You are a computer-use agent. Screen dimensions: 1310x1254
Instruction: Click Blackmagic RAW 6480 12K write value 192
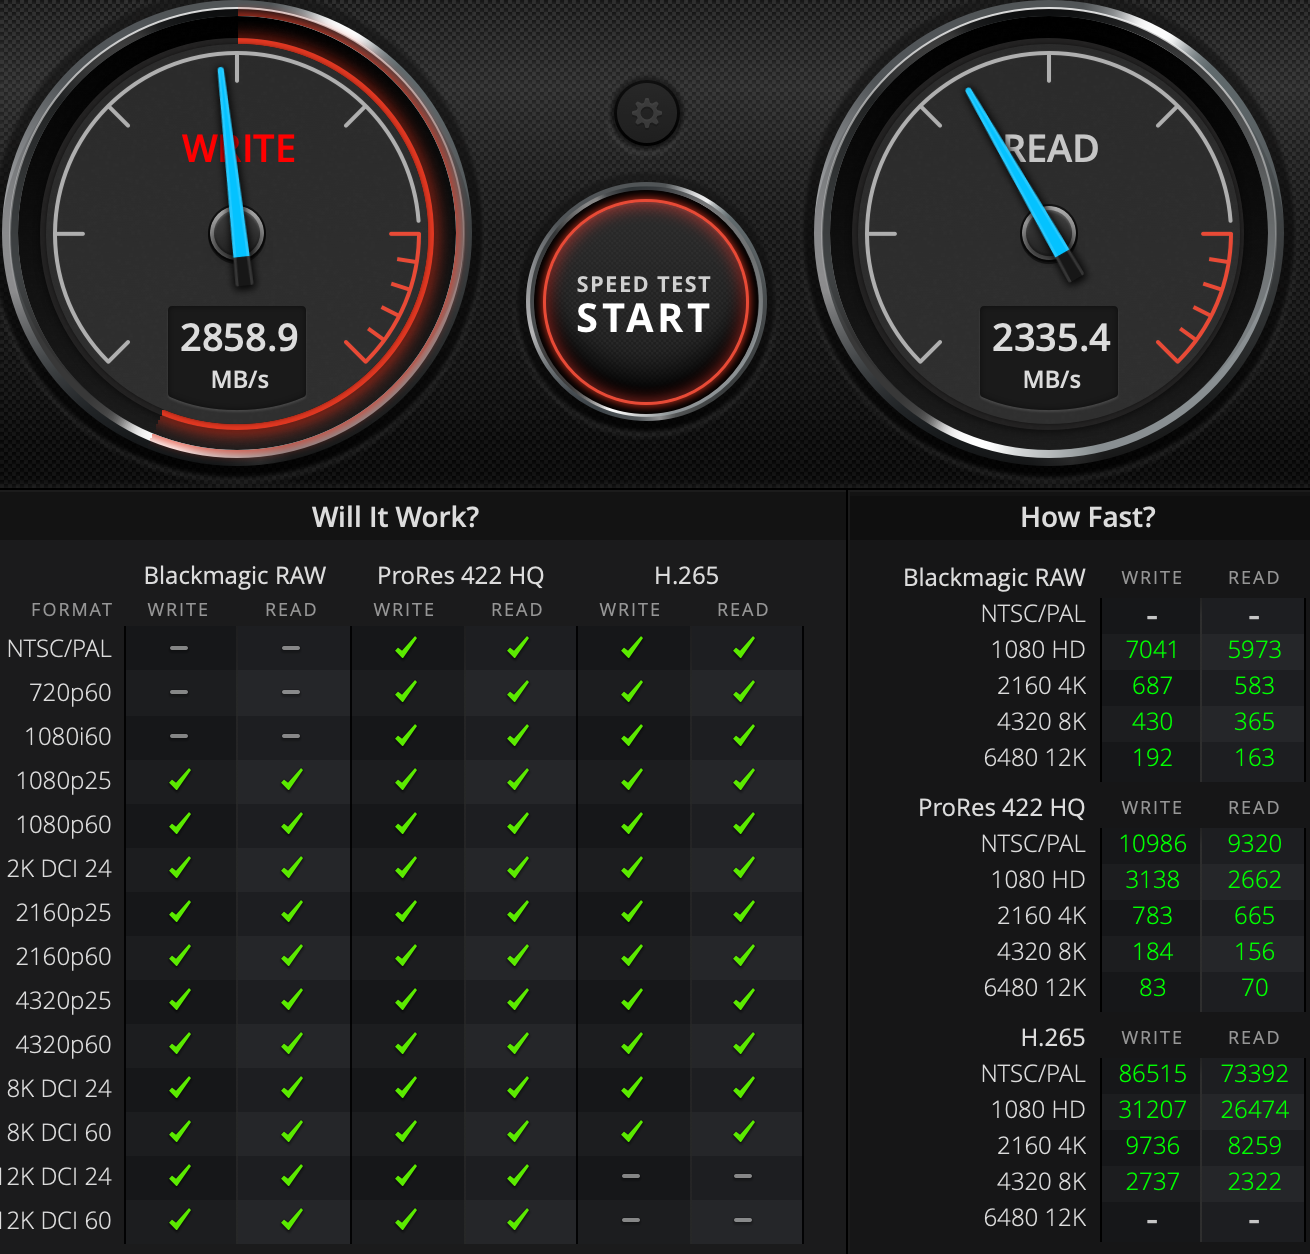[x=1152, y=758]
